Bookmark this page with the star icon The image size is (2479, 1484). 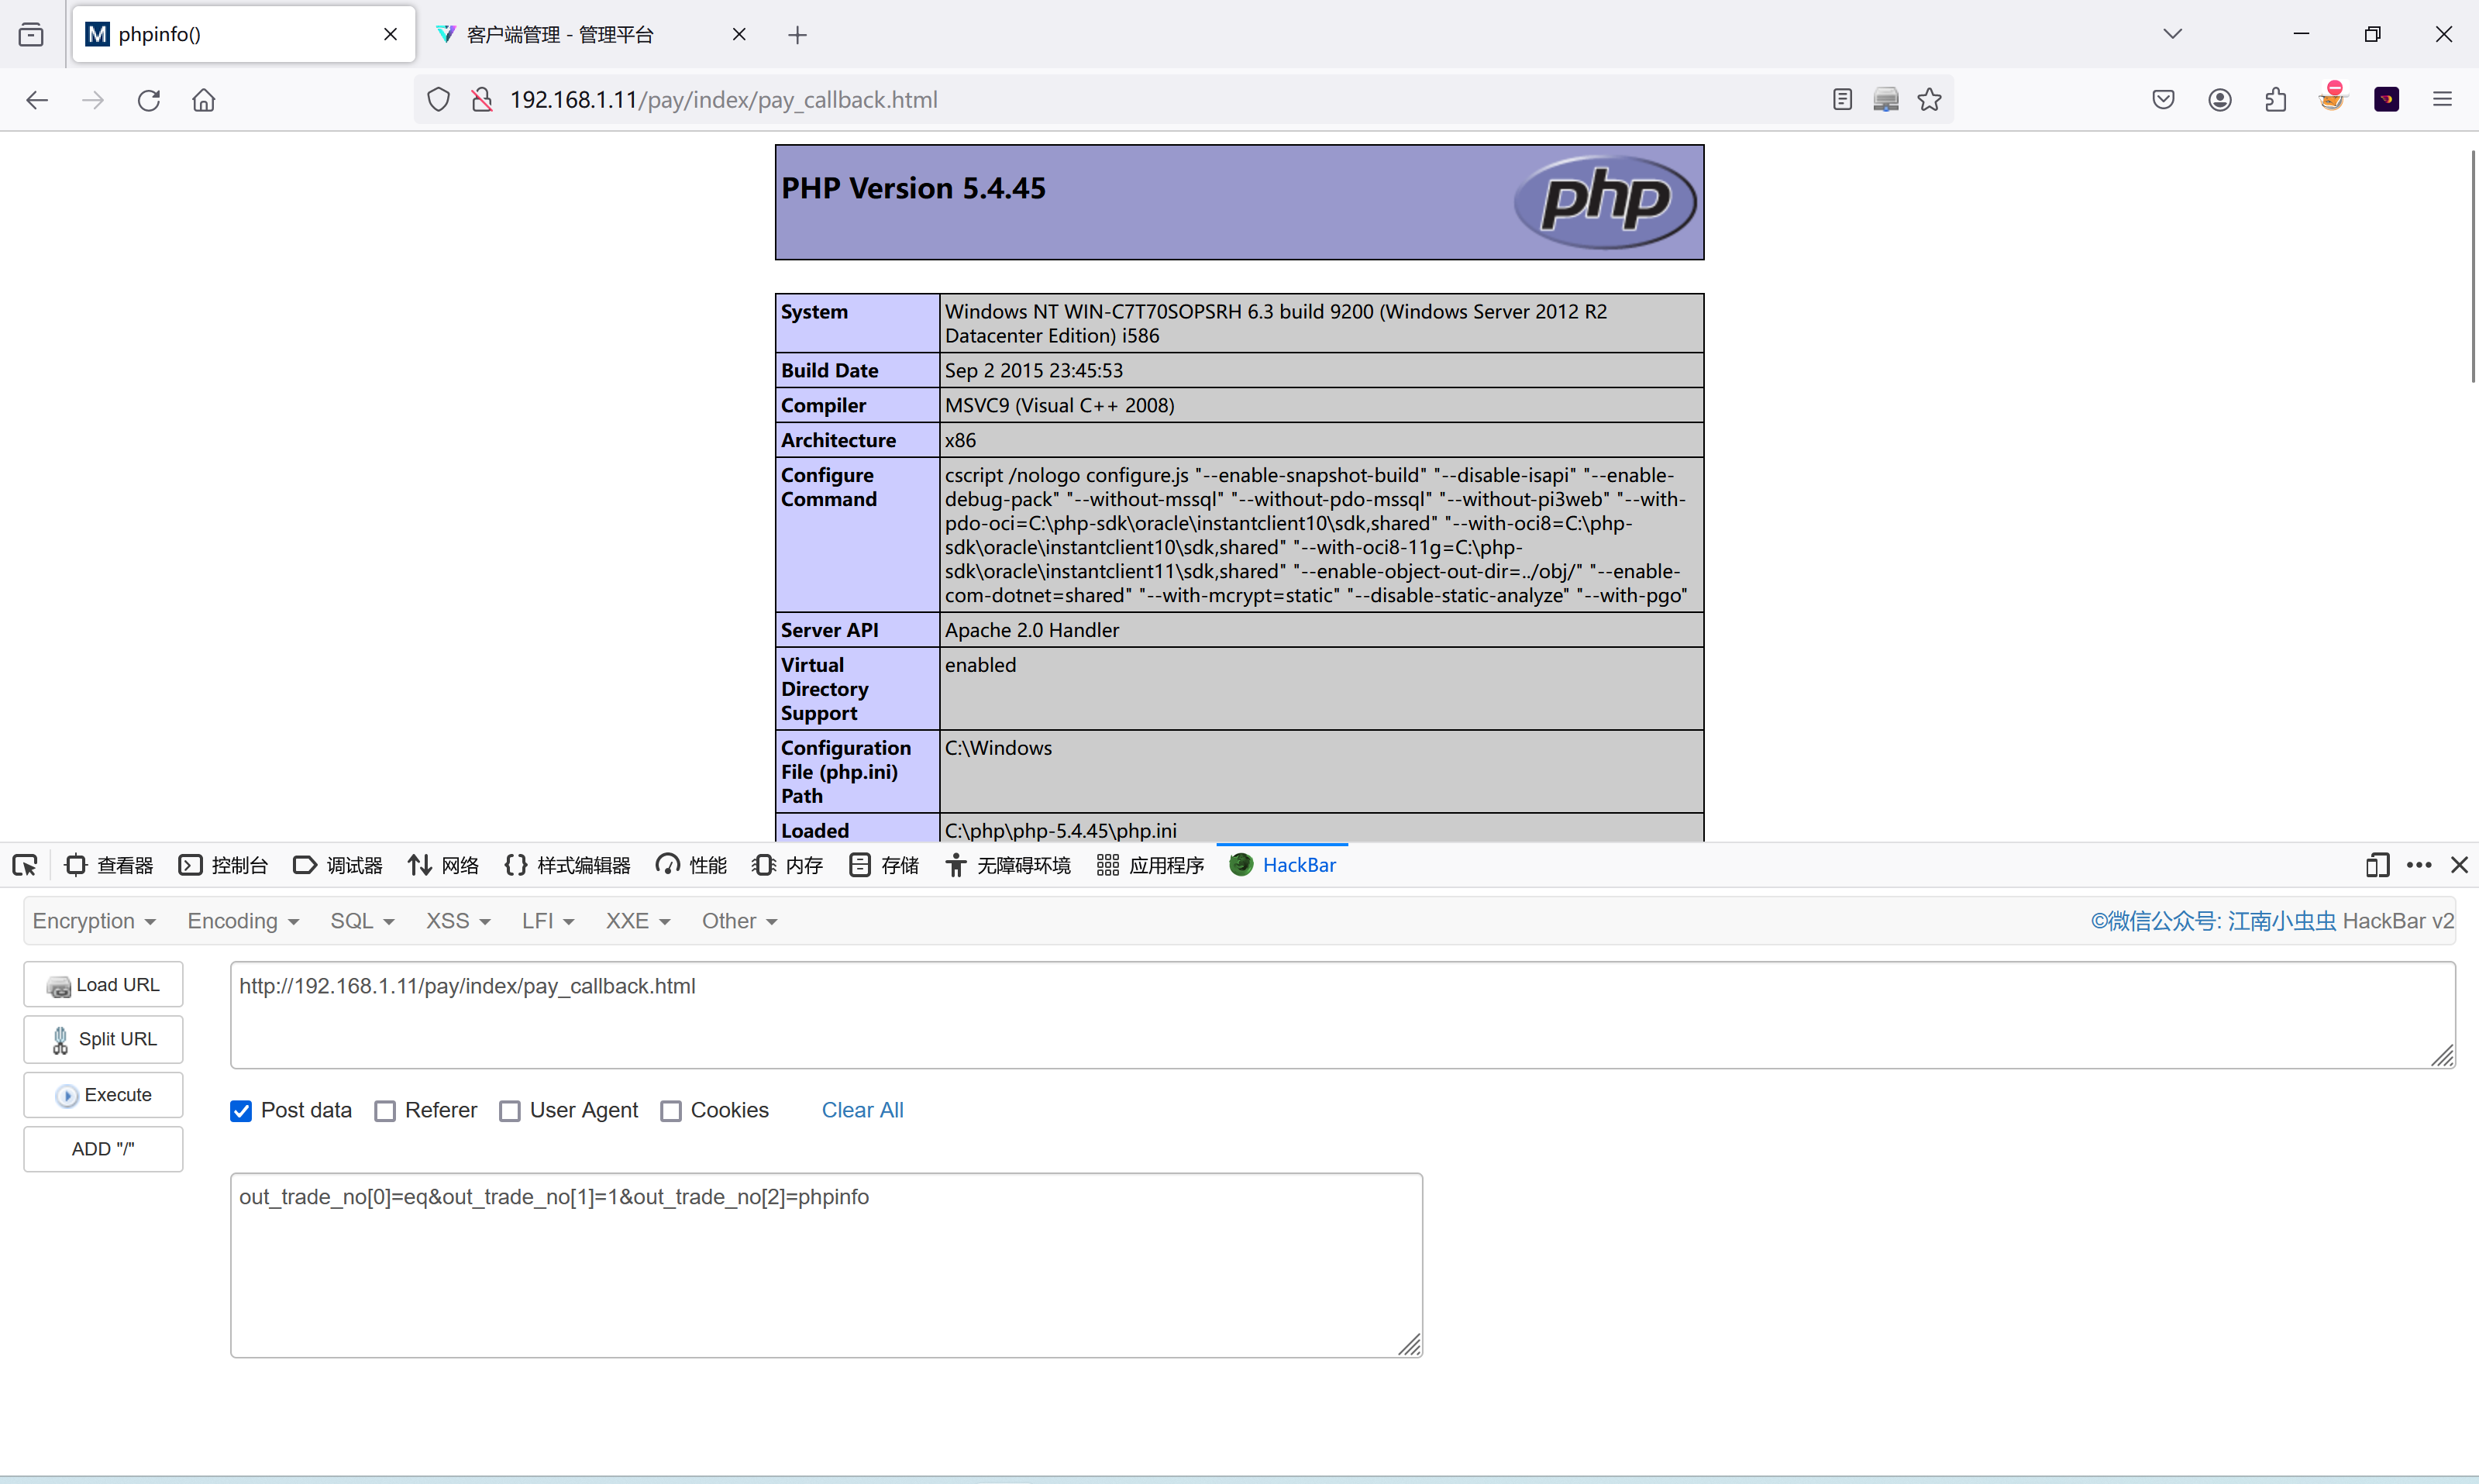click(x=1929, y=100)
